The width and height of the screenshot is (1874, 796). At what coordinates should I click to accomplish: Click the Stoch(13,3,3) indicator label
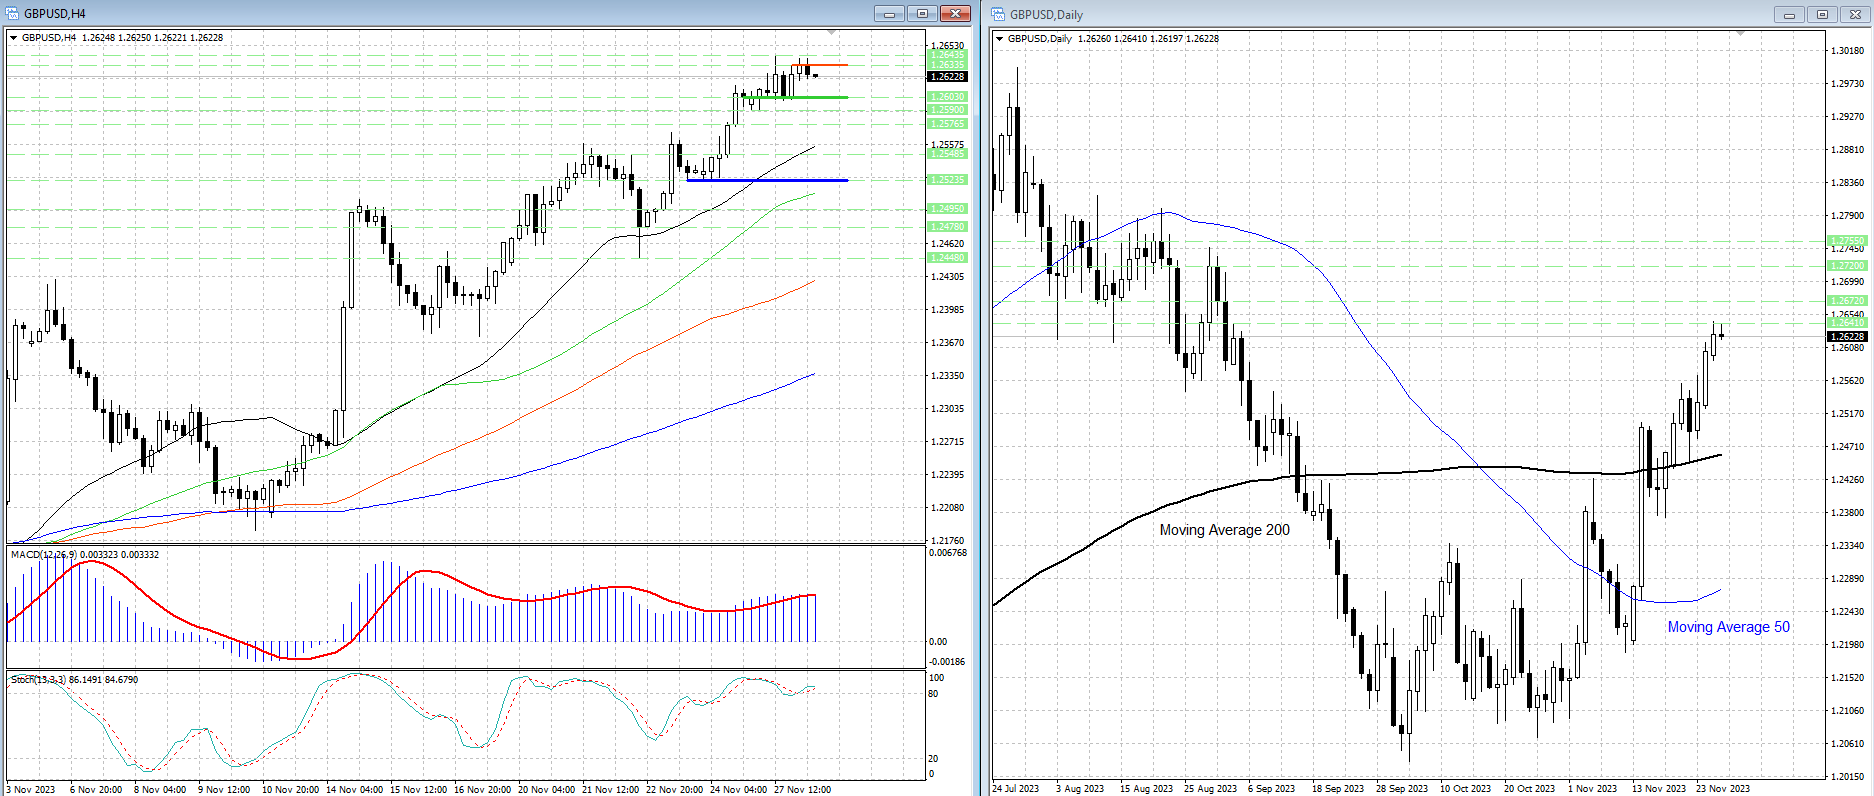pos(75,680)
